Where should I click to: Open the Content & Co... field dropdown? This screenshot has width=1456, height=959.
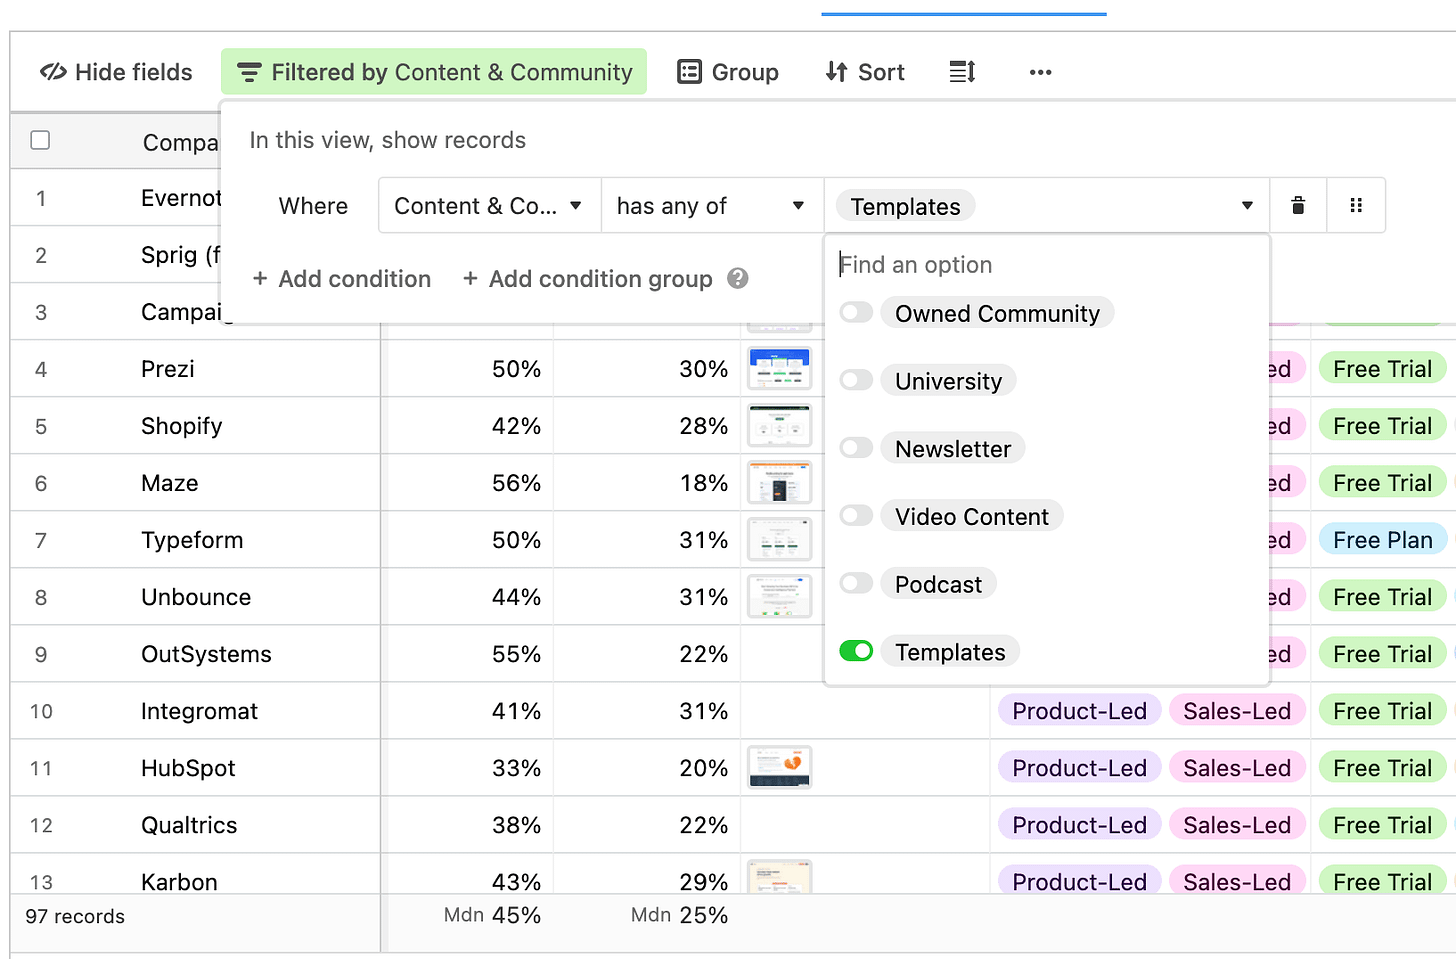490,206
